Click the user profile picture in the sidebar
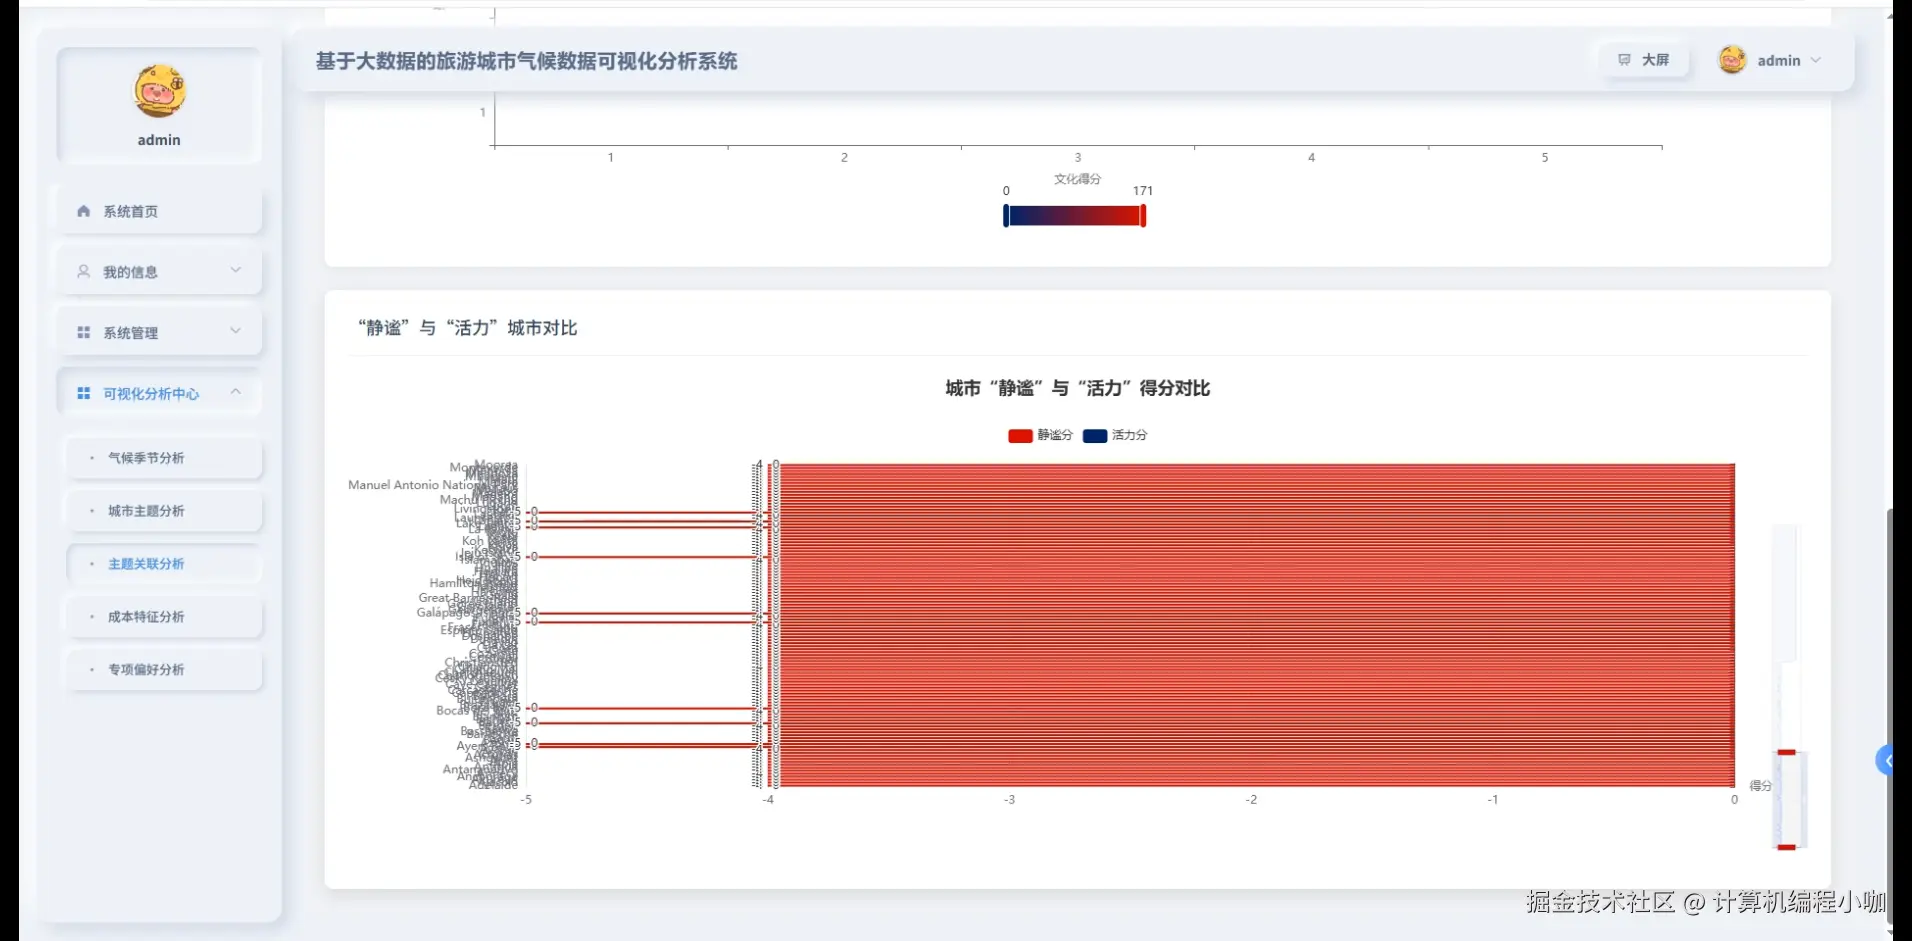The image size is (1912, 941). pos(159,90)
